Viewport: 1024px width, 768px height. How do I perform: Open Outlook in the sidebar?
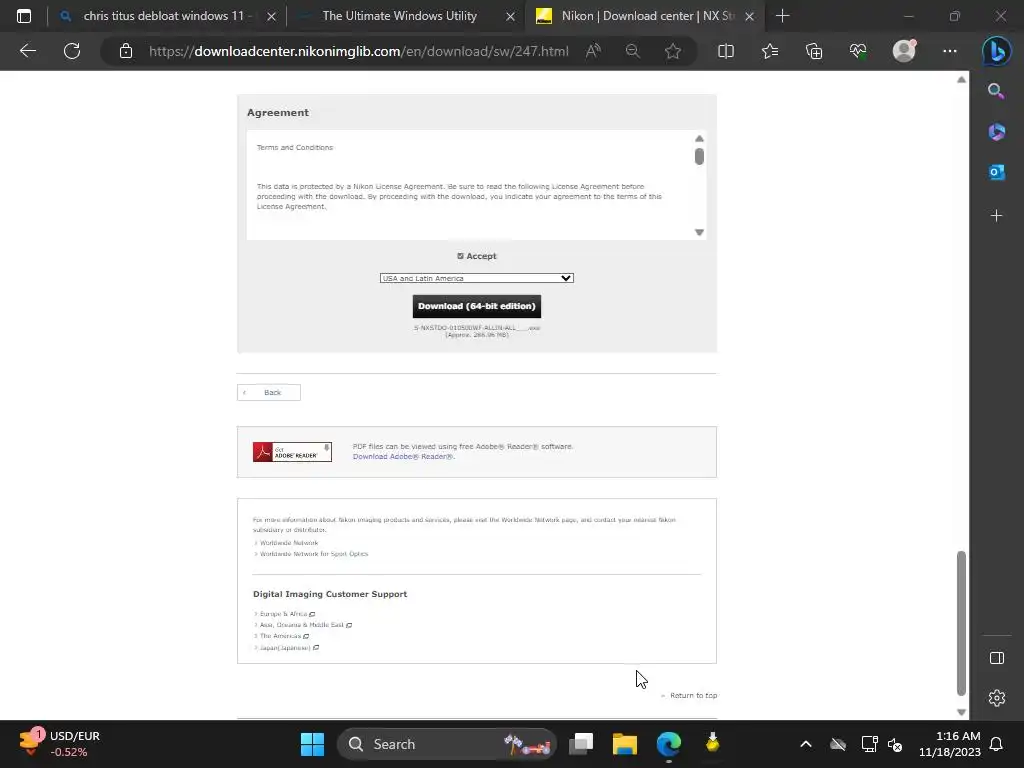(x=996, y=172)
